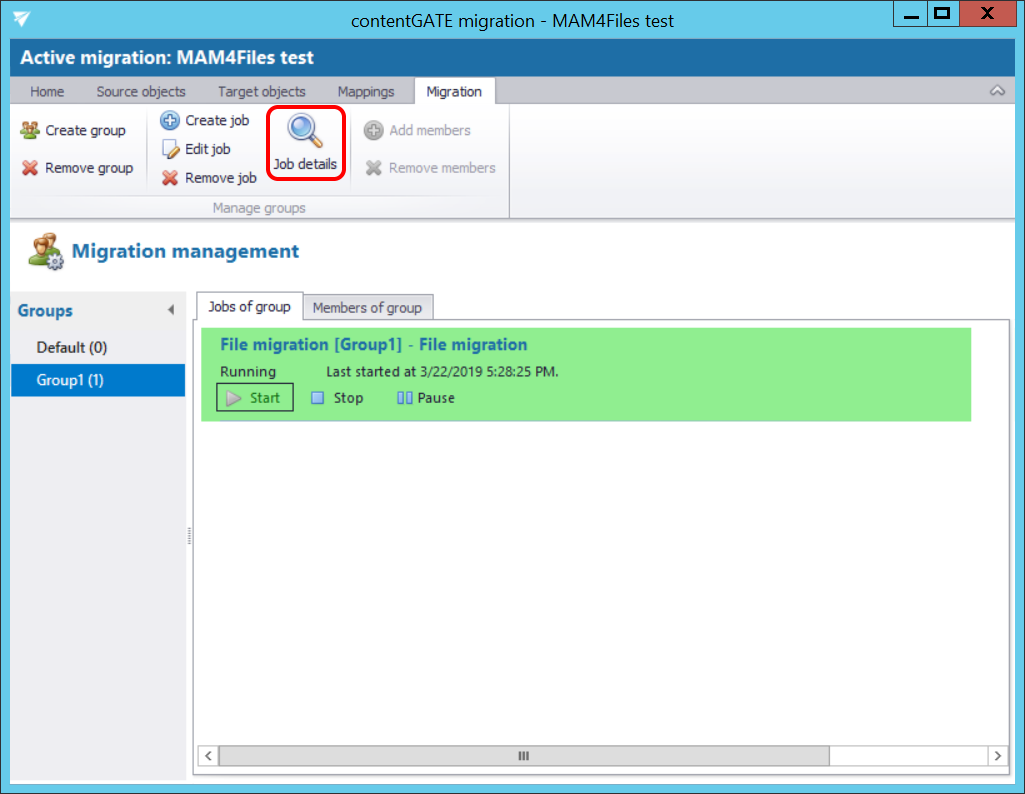Image resolution: width=1025 pixels, height=794 pixels.
Task: Select the Default (0) group
Action: [72, 347]
